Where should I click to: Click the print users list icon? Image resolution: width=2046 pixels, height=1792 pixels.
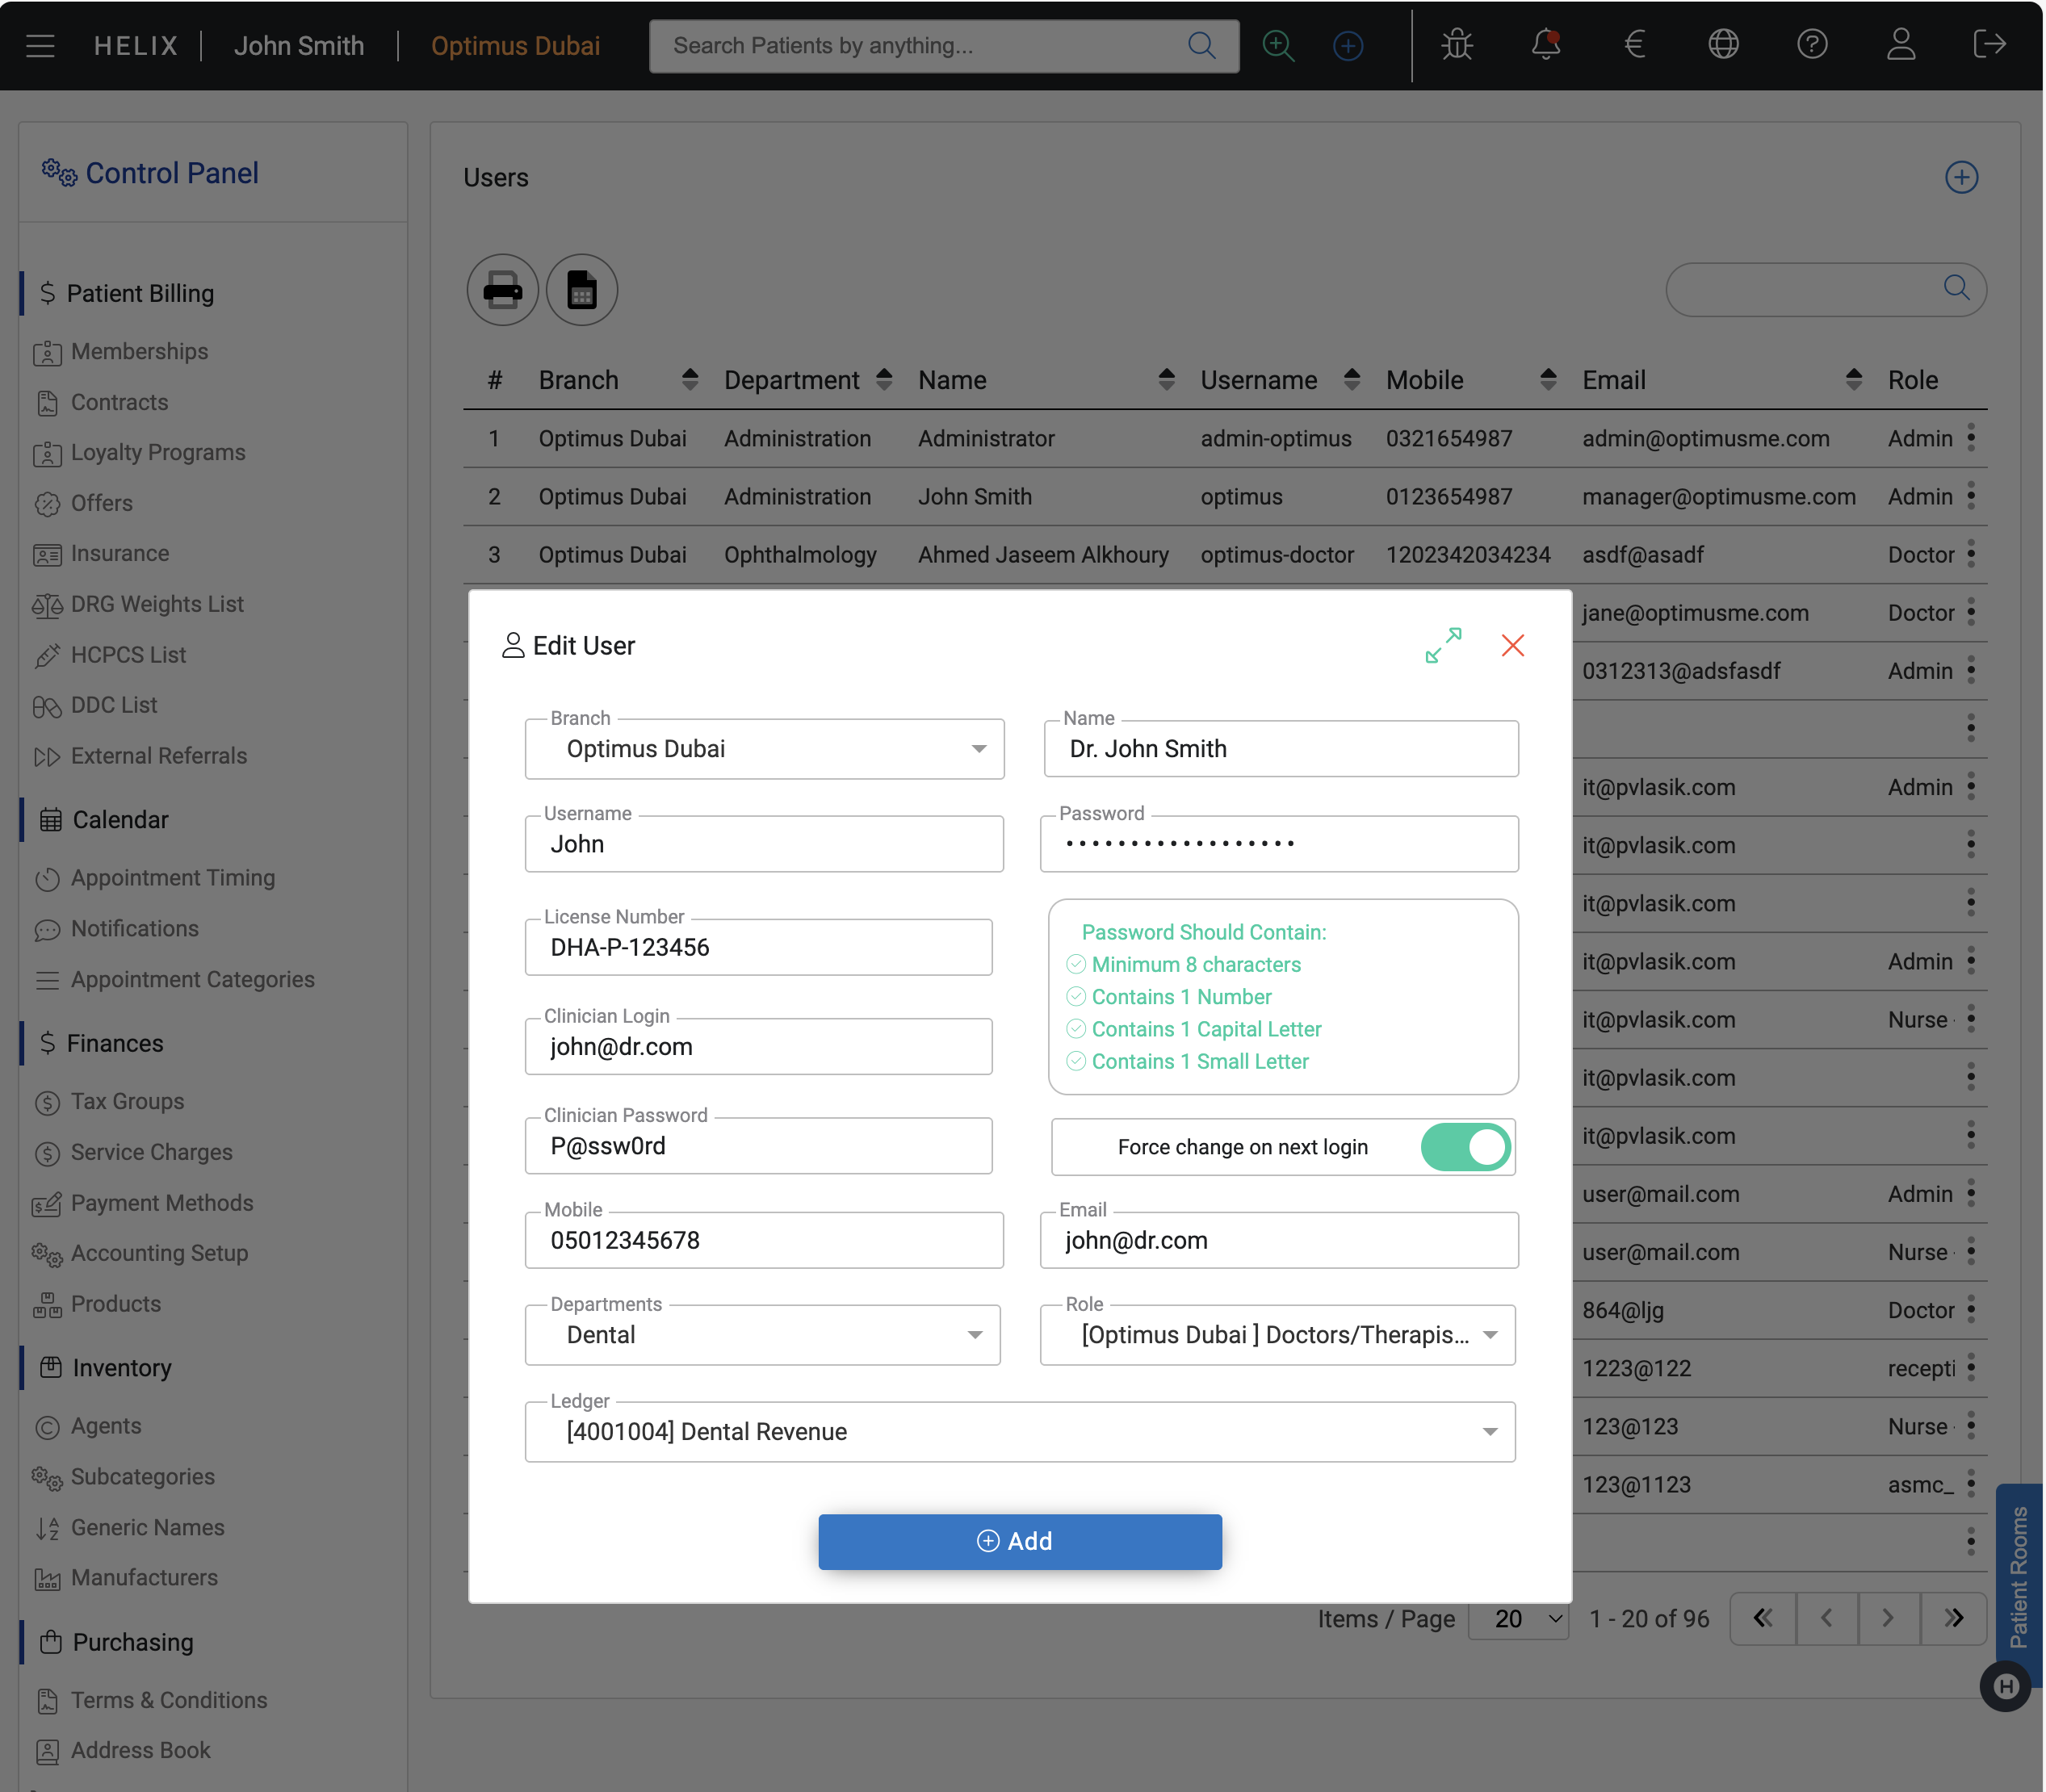tap(502, 290)
